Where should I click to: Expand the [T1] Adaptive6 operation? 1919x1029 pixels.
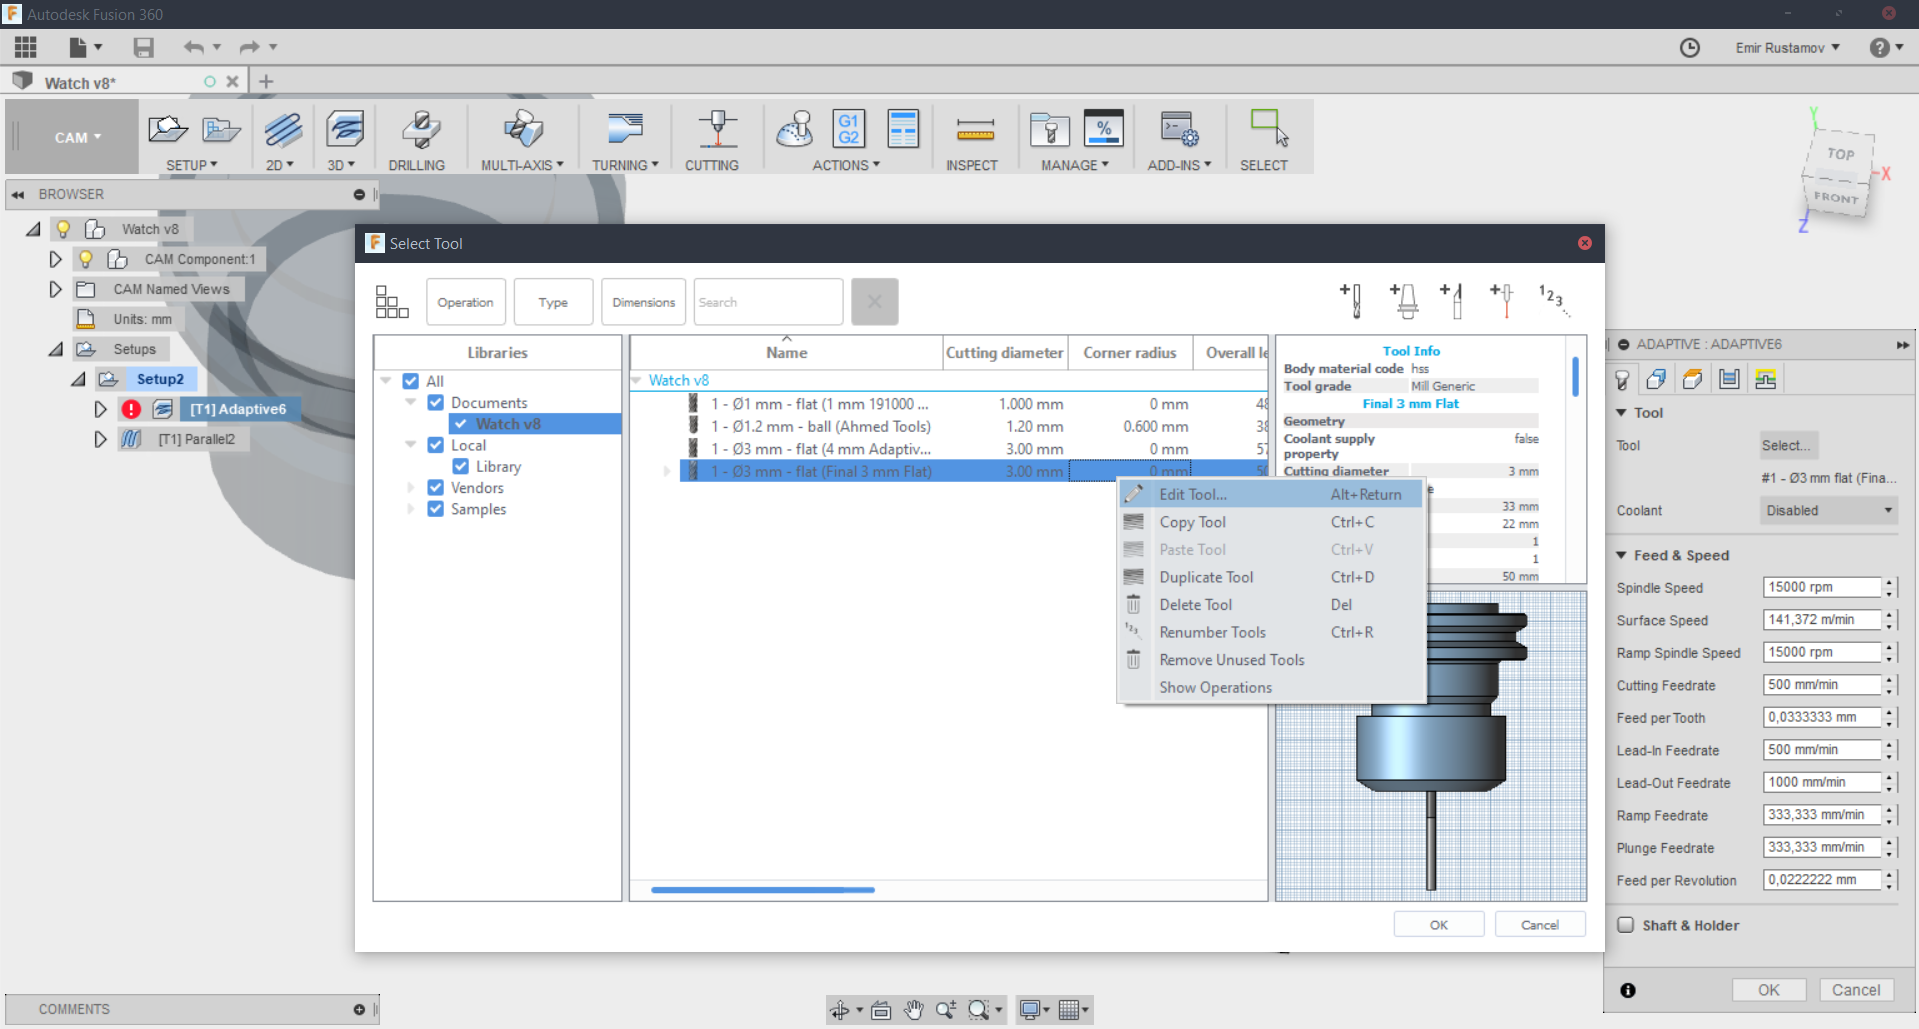(100, 409)
